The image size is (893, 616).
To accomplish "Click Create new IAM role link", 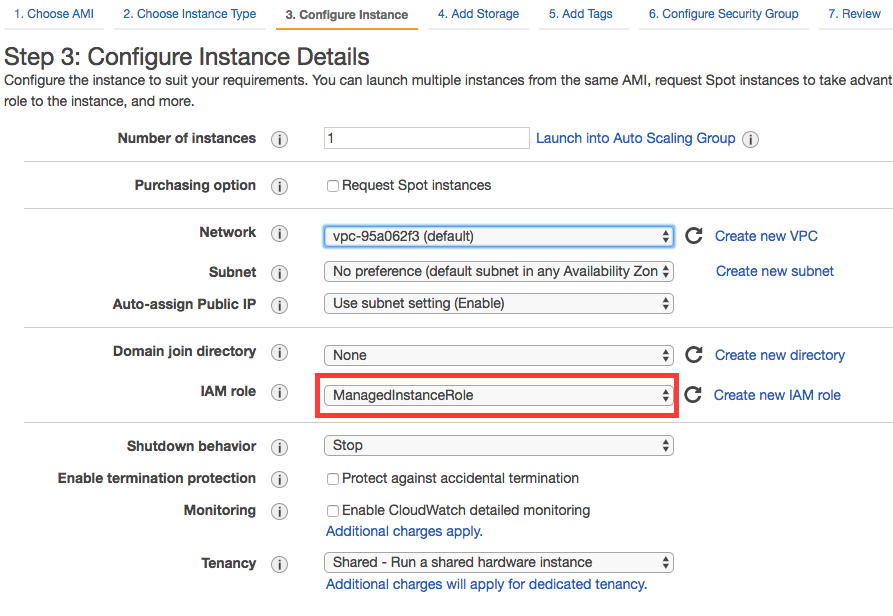I will (777, 395).
